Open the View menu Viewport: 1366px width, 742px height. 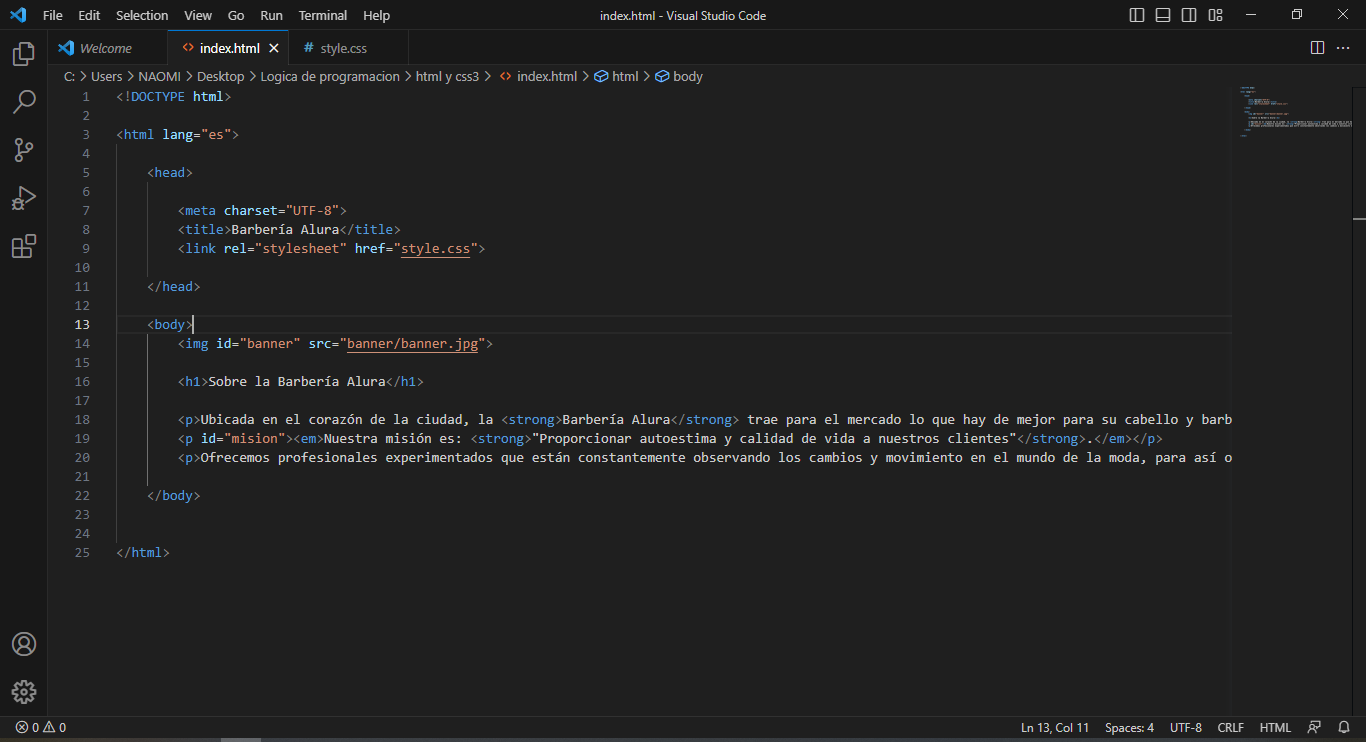pyautogui.click(x=198, y=15)
